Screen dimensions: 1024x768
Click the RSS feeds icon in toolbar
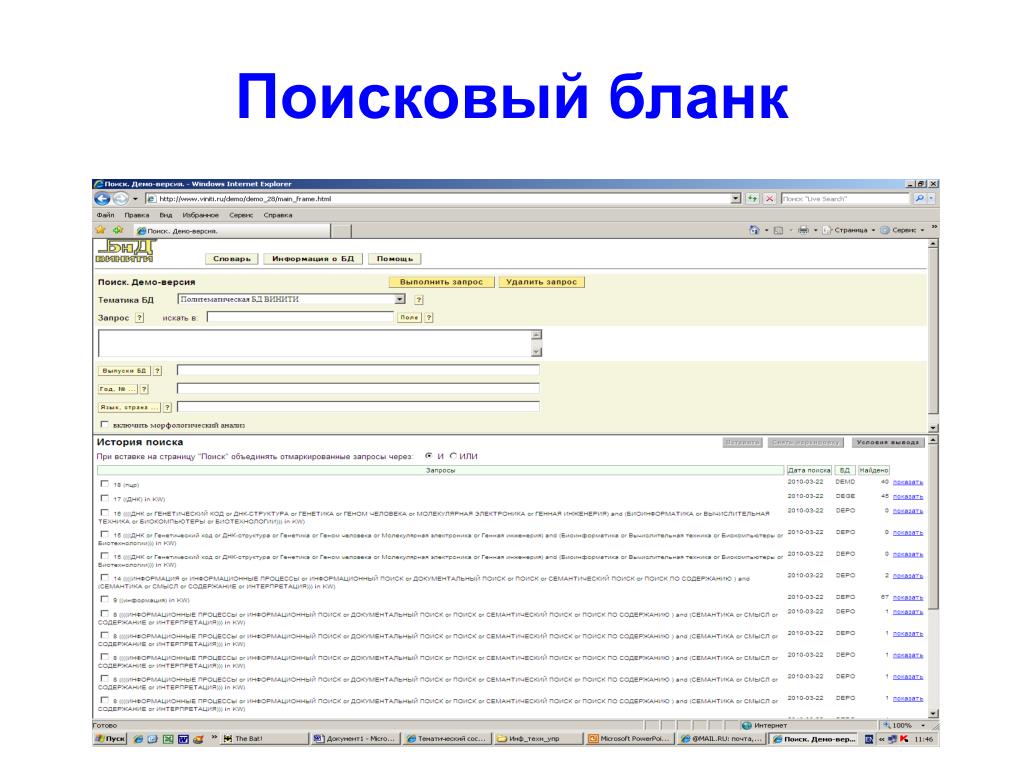click(x=778, y=230)
